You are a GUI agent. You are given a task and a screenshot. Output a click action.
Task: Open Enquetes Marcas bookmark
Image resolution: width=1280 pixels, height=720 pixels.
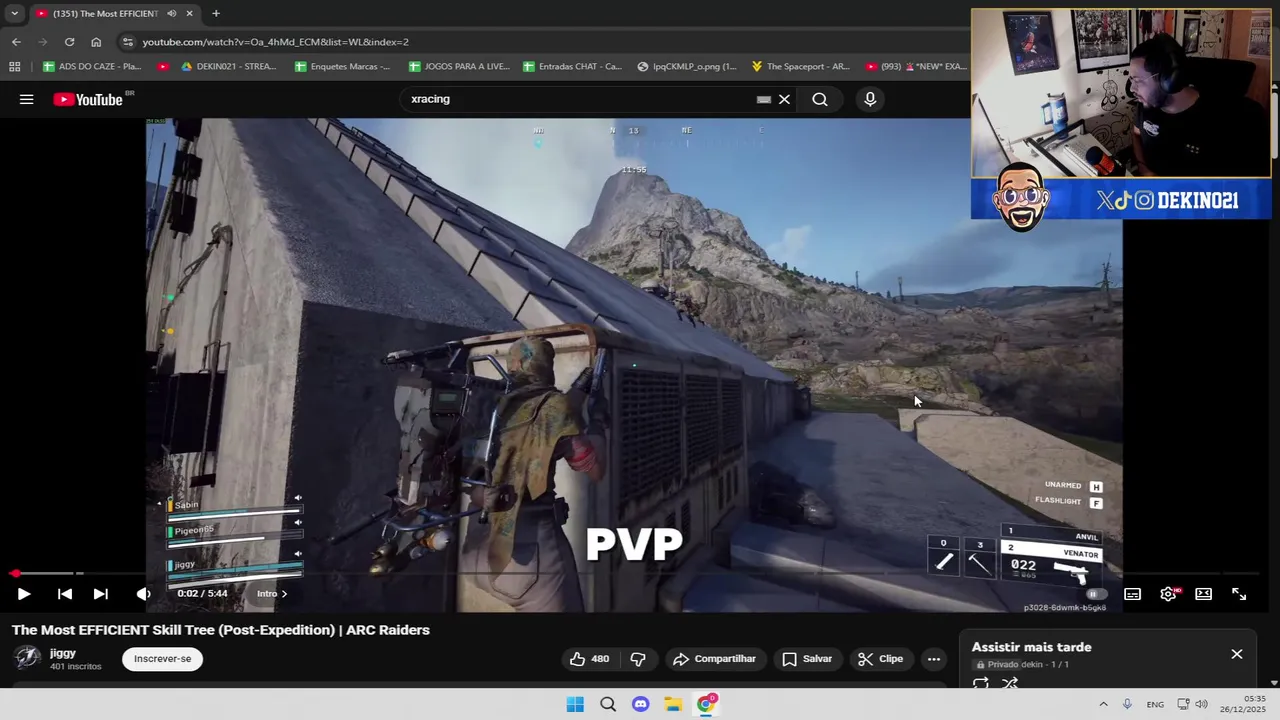pos(343,66)
